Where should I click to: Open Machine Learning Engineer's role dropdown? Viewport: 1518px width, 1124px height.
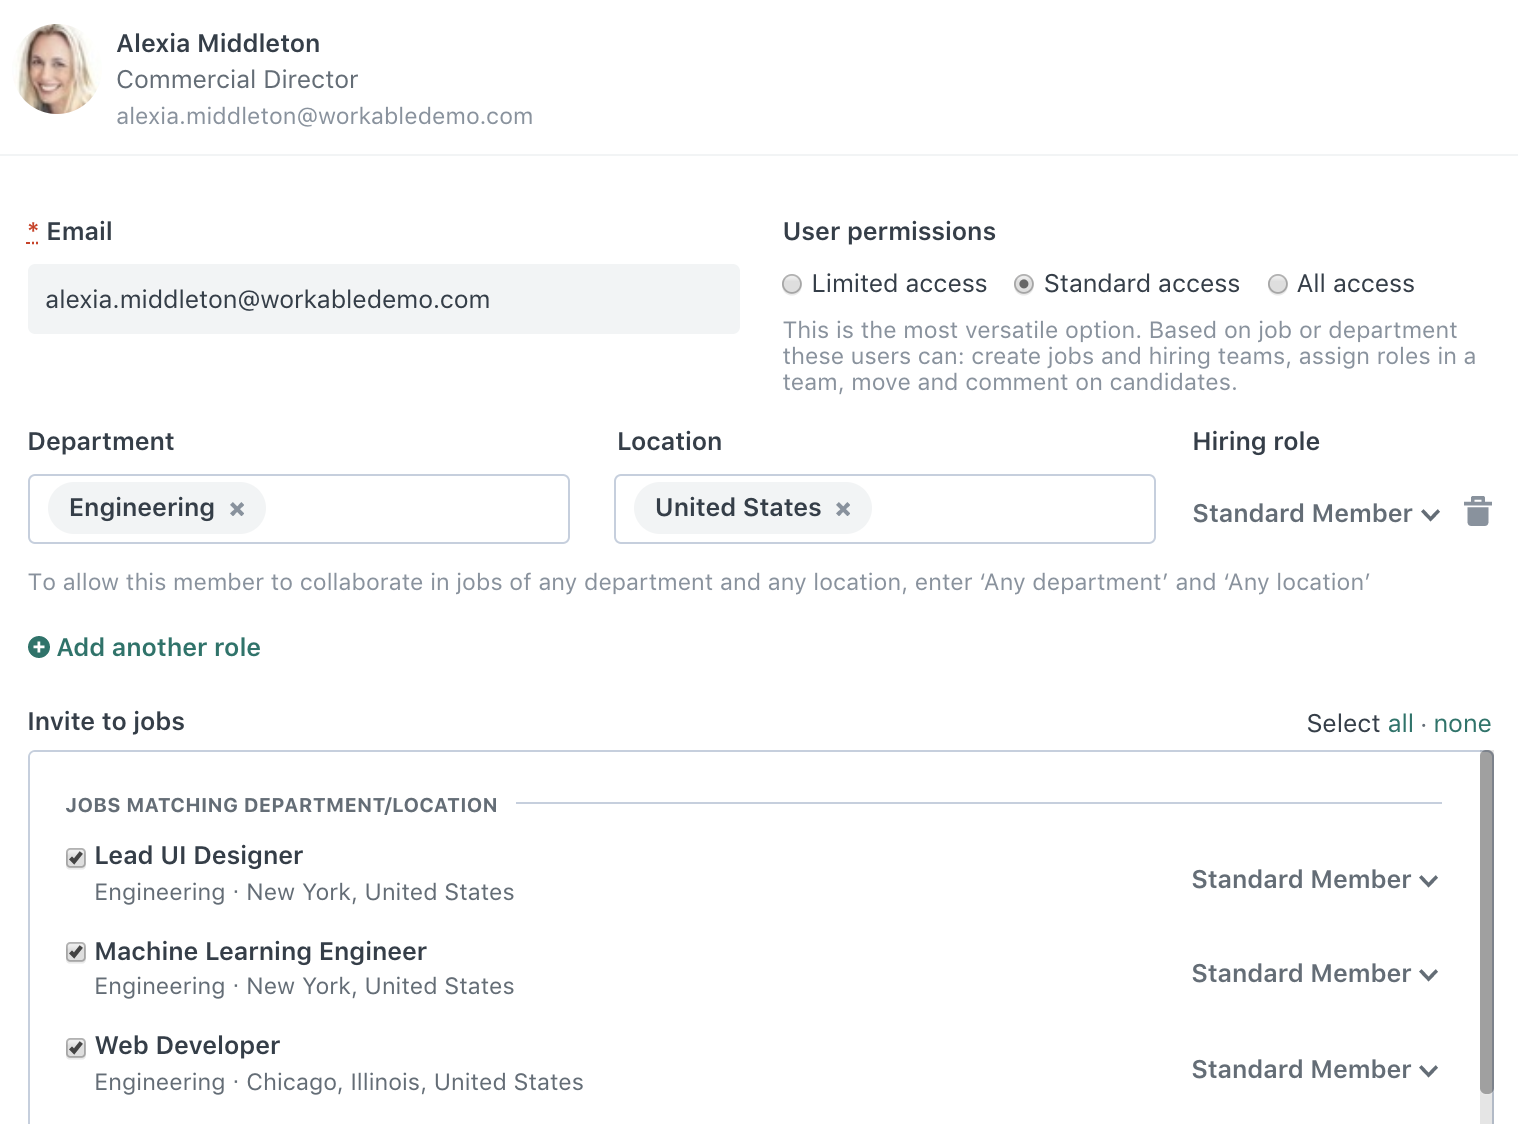[x=1315, y=973]
